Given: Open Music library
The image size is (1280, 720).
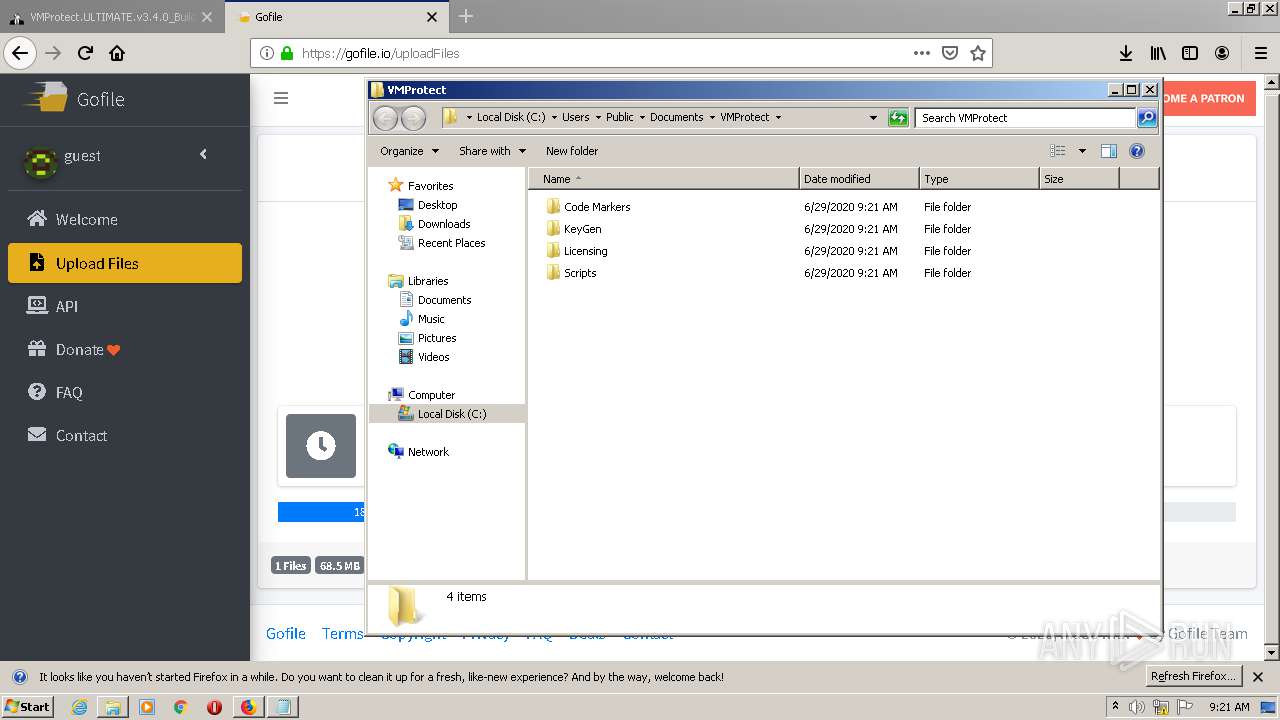Looking at the screenshot, I should (x=431, y=319).
